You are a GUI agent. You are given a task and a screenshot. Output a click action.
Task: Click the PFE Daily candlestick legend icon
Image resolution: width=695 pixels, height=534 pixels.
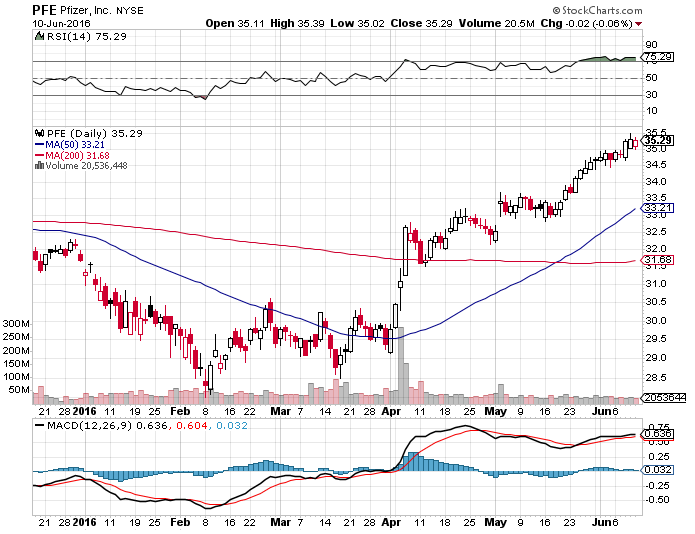coord(39,133)
